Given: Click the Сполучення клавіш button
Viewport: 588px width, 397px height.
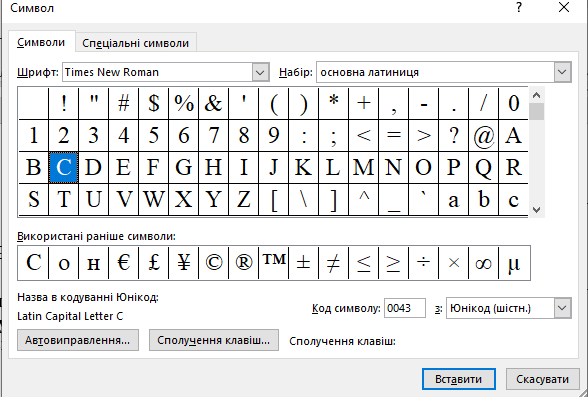Looking at the screenshot, I should point(214,340).
